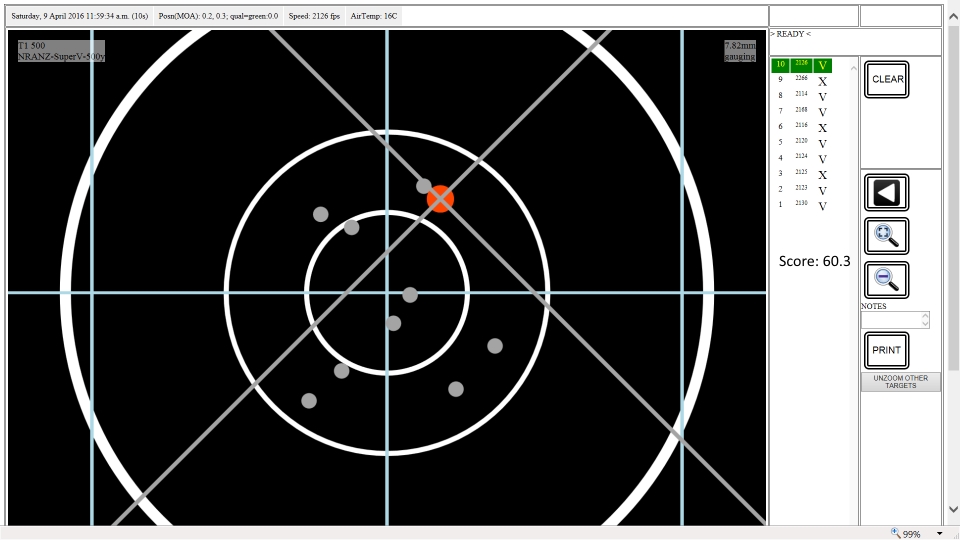
Task: Click the > READY < status text
Action: click(x=790, y=34)
